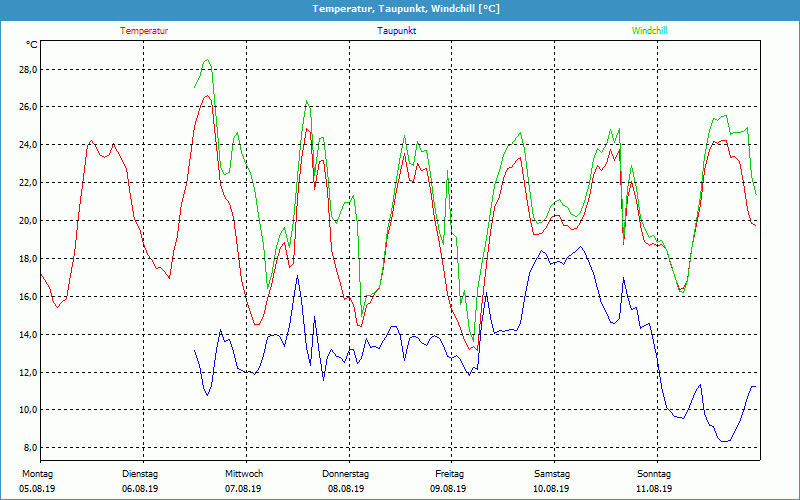The height and width of the screenshot is (500, 800).
Task: Click the 24,0 axis value
Action: point(28,145)
